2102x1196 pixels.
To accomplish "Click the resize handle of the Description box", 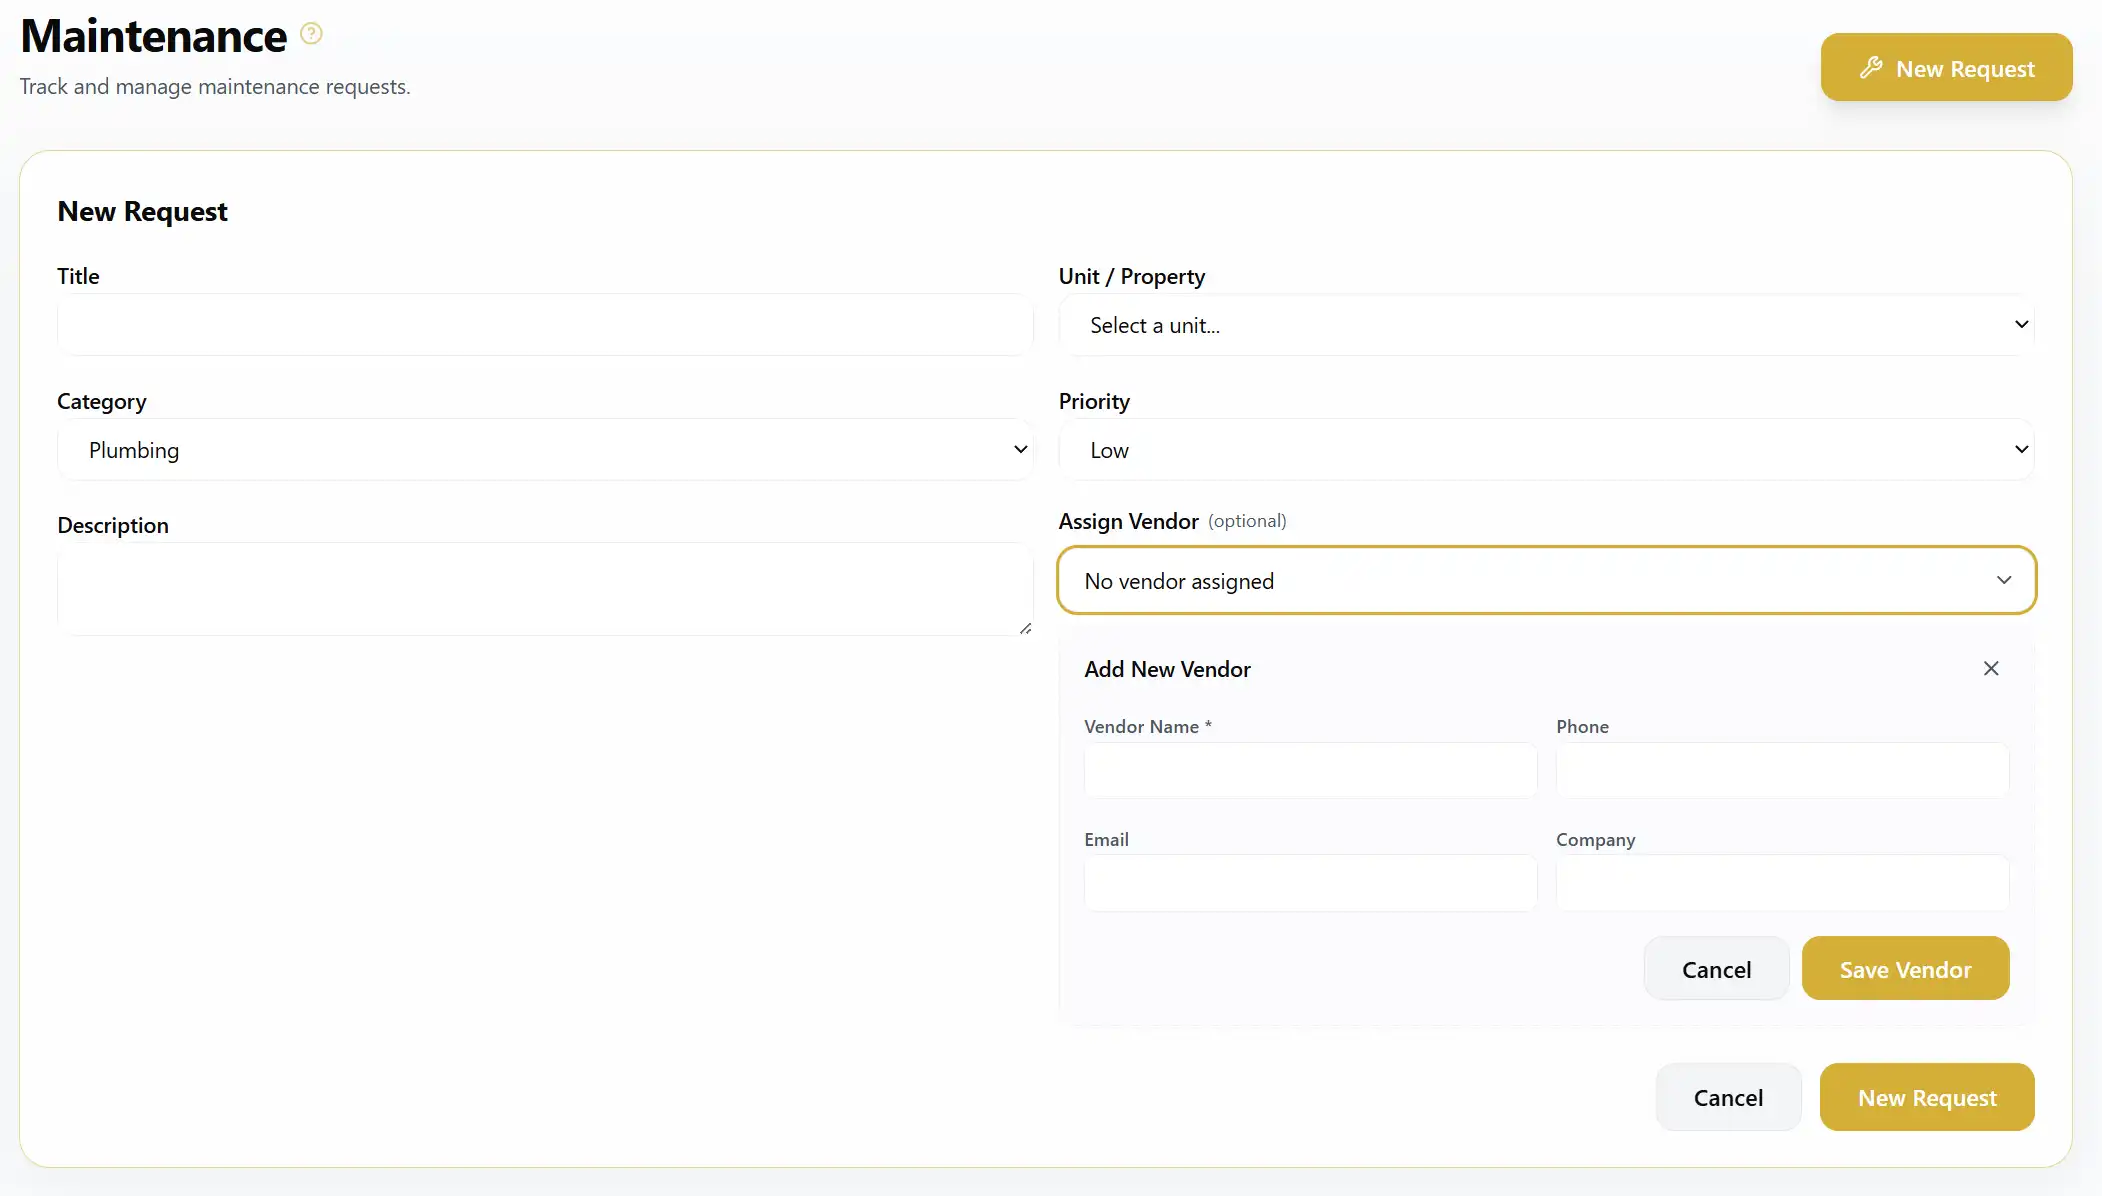I will 1026,628.
